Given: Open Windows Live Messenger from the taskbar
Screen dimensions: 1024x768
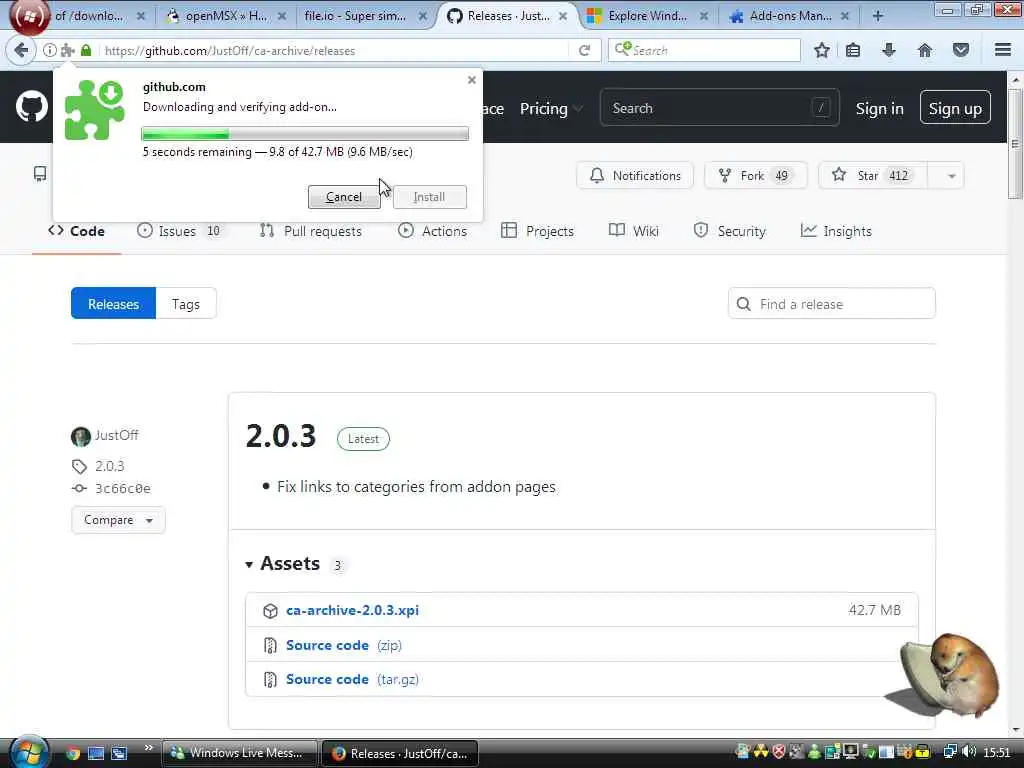Looking at the screenshot, I should tap(239, 753).
